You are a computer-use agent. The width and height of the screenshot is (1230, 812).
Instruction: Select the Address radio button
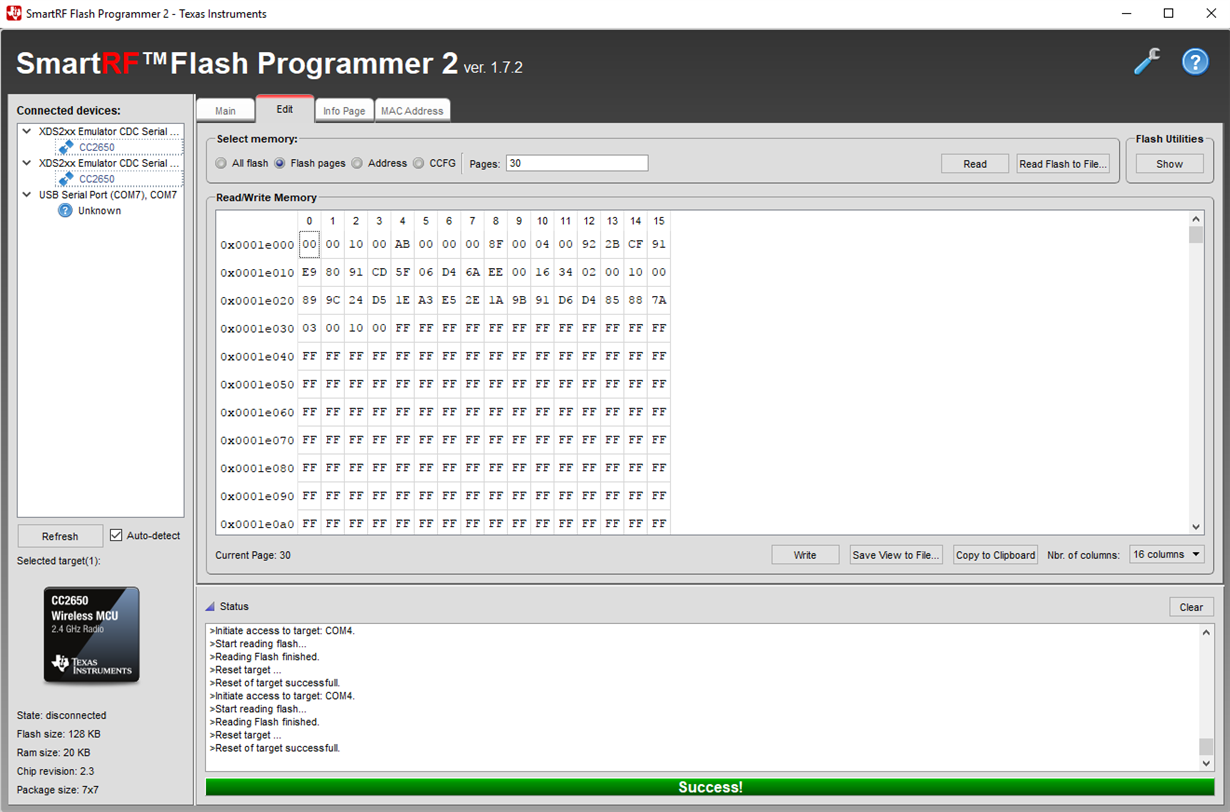pyautogui.click(x=357, y=163)
